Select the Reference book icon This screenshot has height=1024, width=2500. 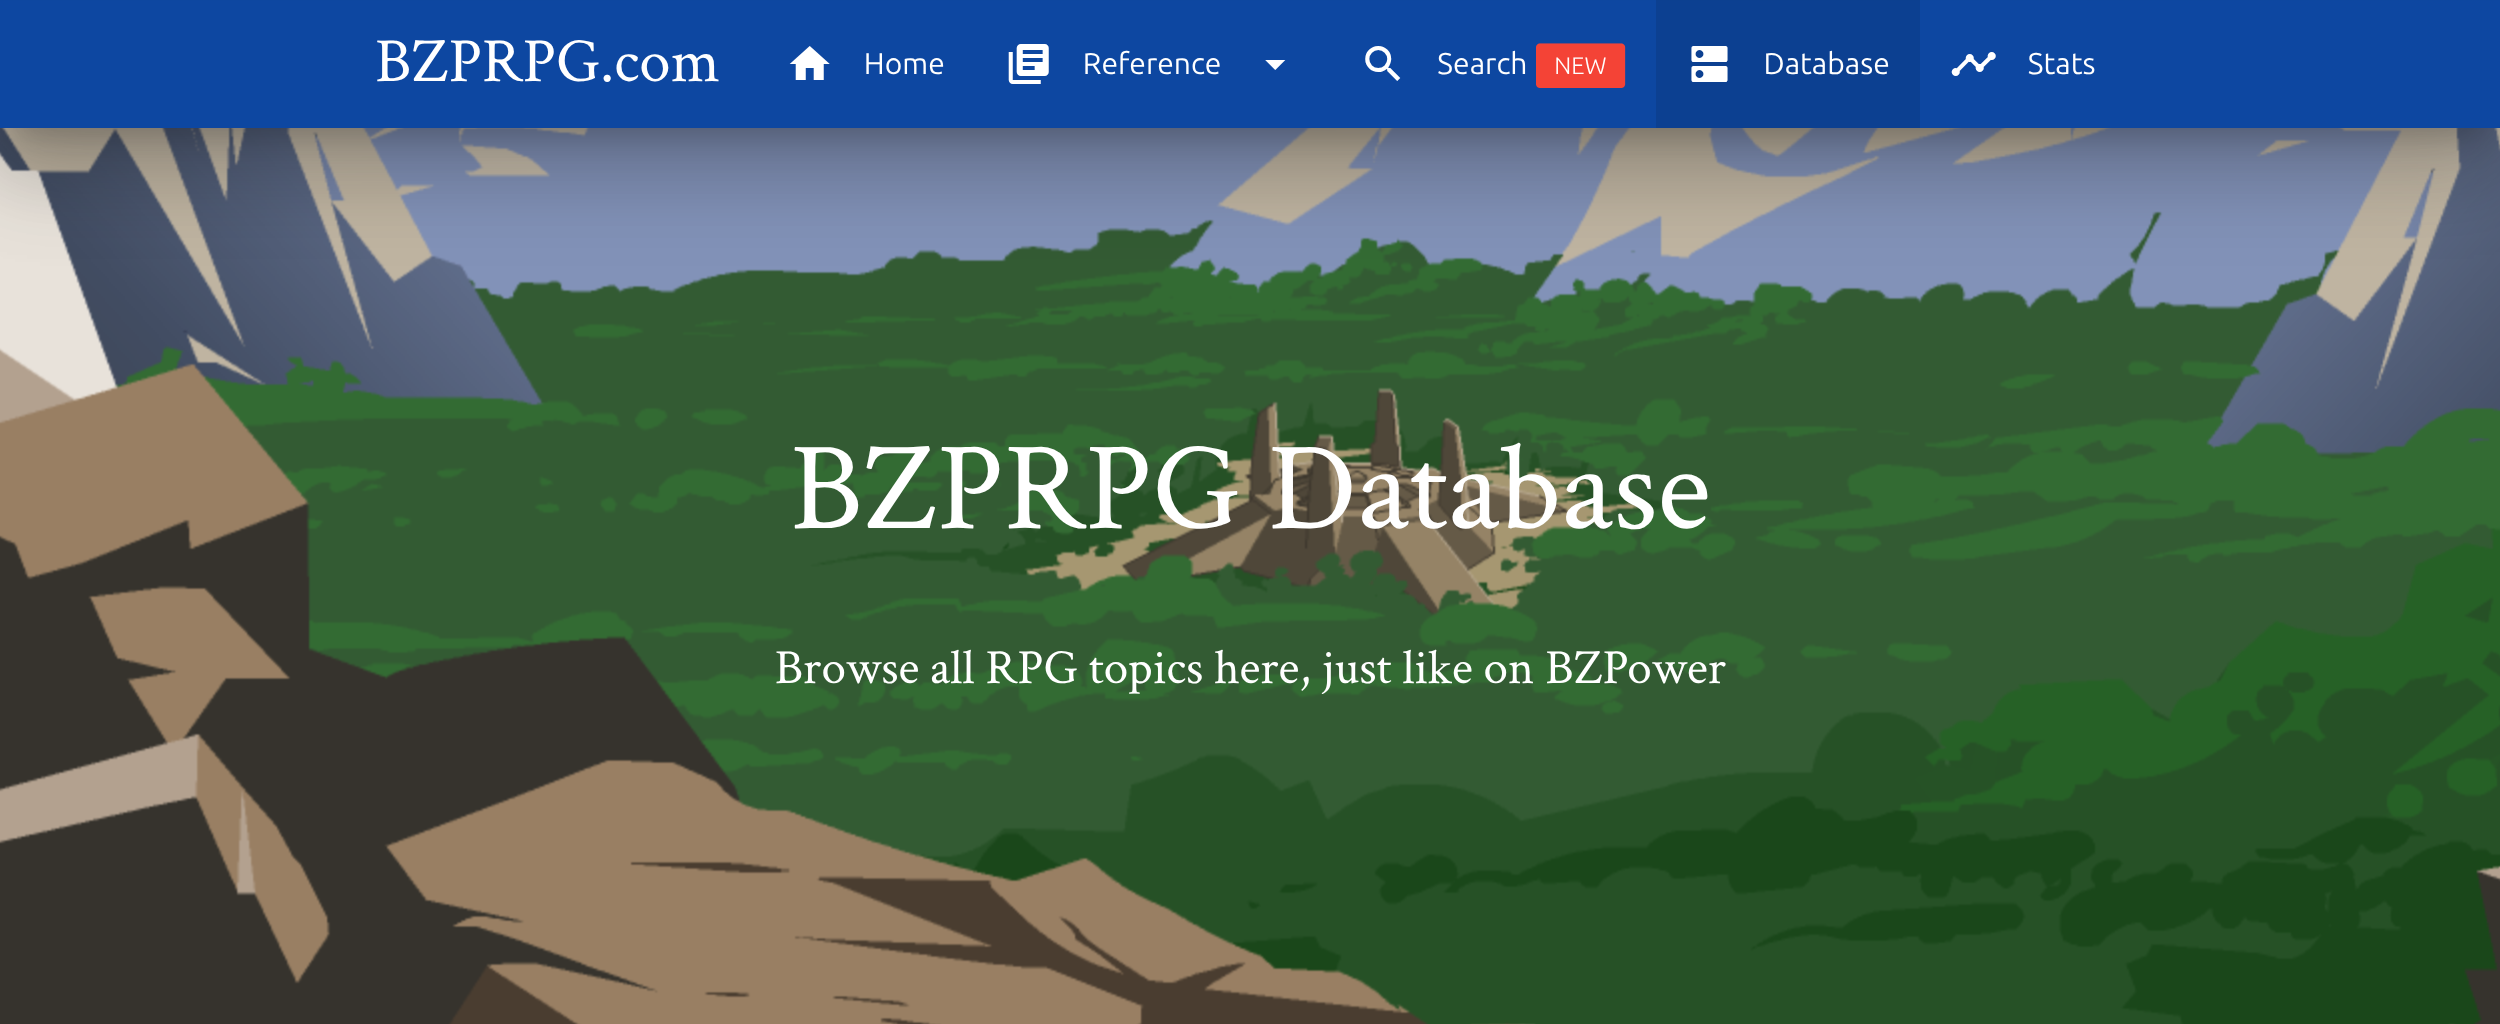point(1029,63)
